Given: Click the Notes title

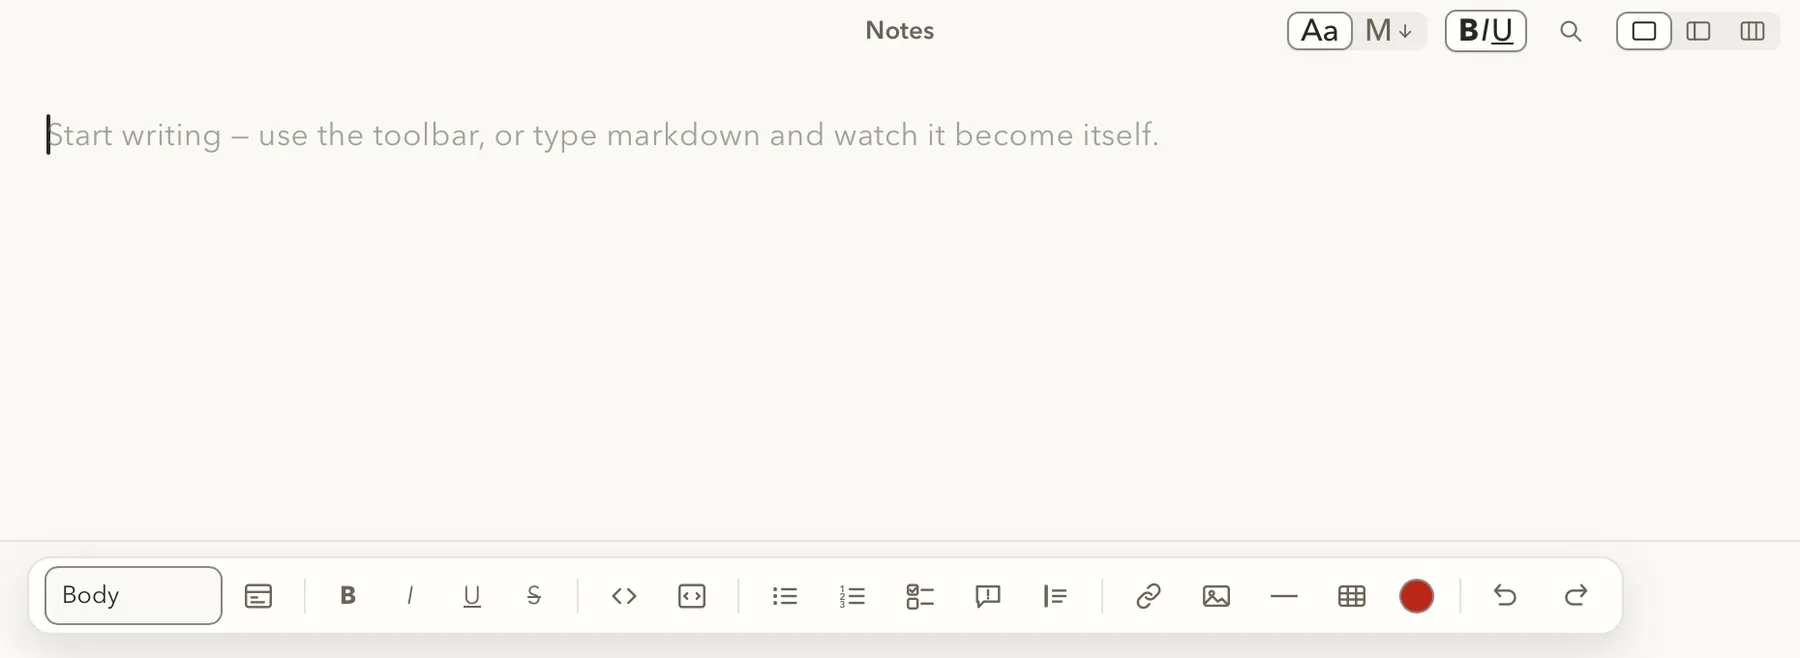Looking at the screenshot, I should point(900,31).
